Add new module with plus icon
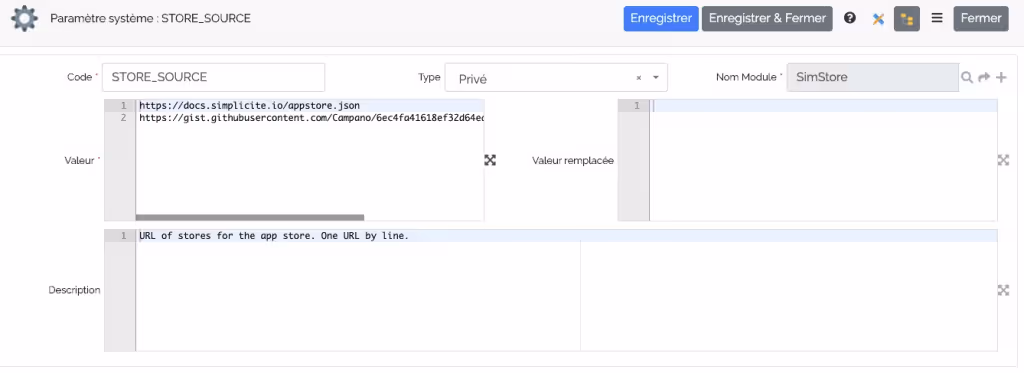The image size is (1024, 373). pyautogui.click(x=1001, y=77)
